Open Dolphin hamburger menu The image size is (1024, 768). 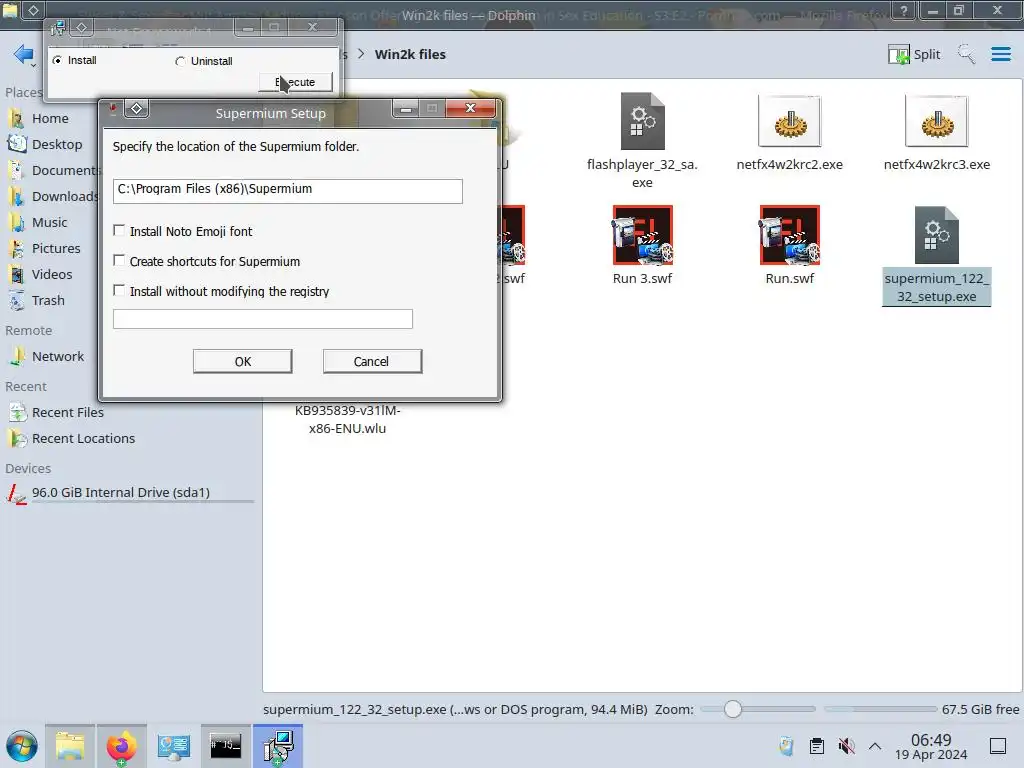tap(1000, 54)
